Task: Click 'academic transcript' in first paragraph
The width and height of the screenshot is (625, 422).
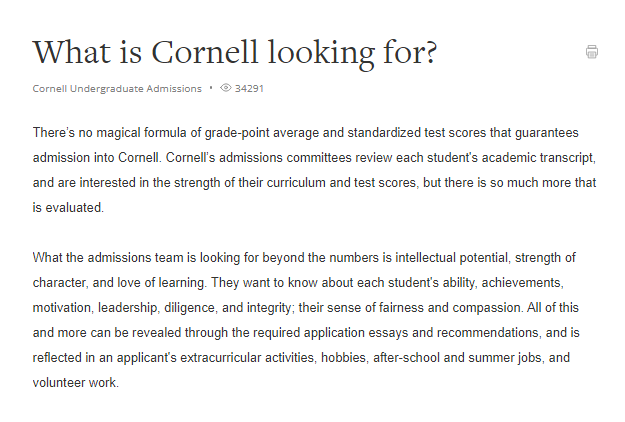Action: coord(538,158)
